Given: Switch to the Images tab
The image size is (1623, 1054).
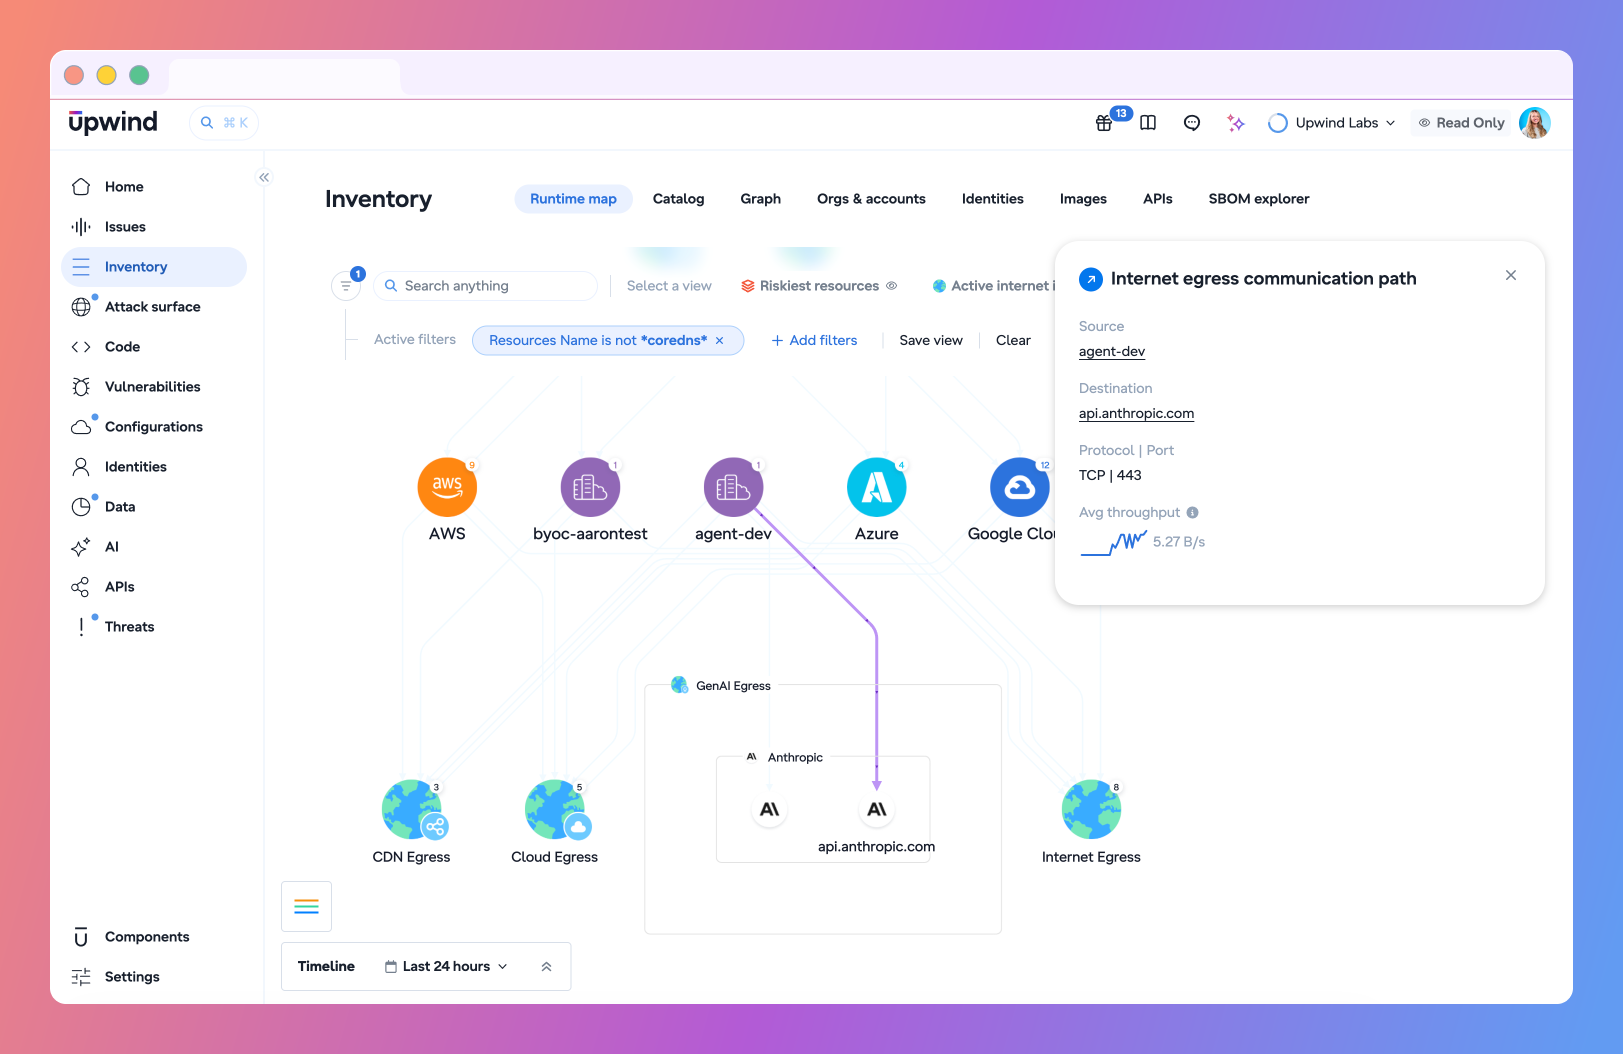Looking at the screenshot, I should [1083, 199].
